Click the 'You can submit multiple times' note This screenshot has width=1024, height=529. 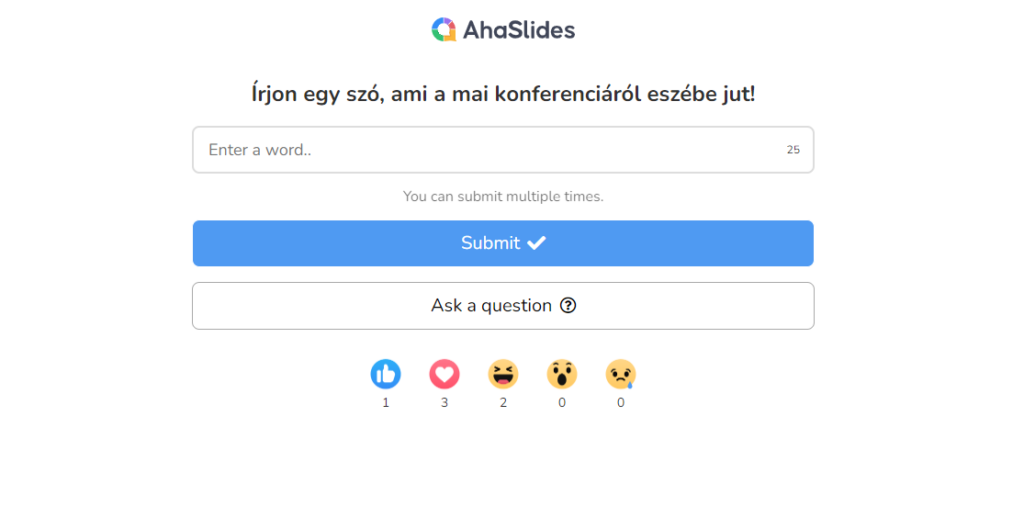click(x=503, y=197)
